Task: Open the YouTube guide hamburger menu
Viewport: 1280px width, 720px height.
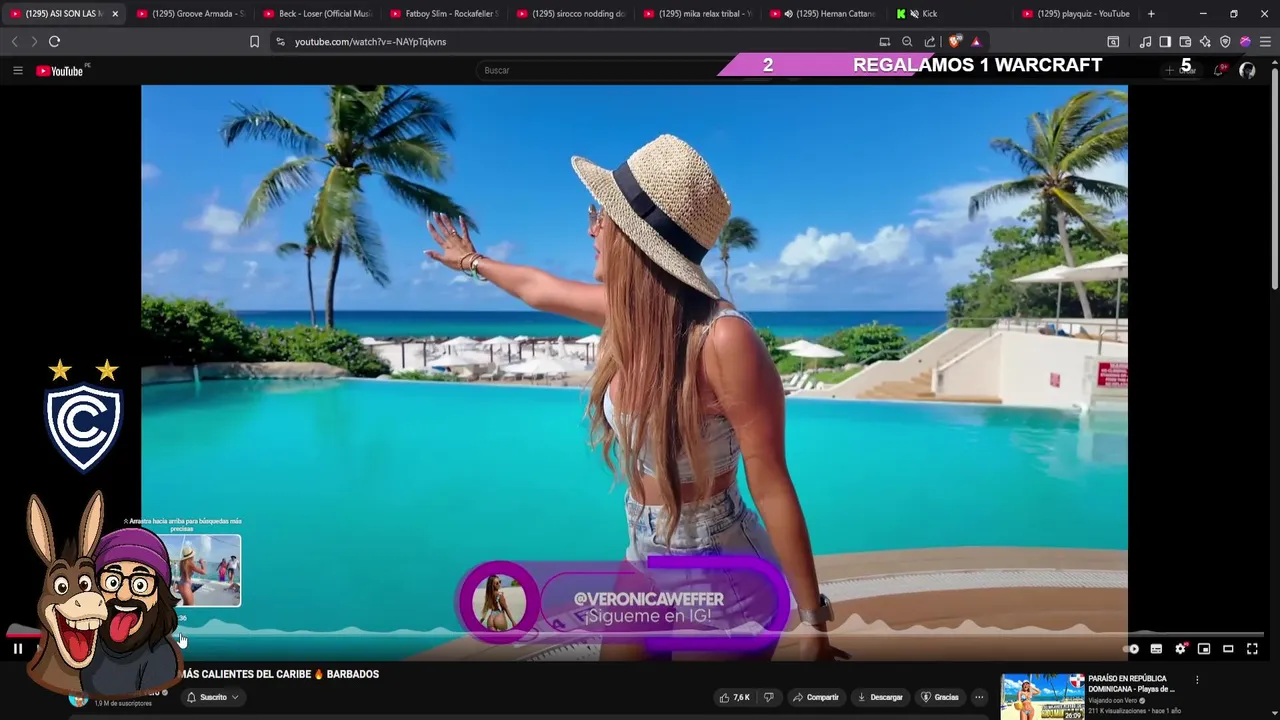Action: pyautogui.click(x=17, y=70)
